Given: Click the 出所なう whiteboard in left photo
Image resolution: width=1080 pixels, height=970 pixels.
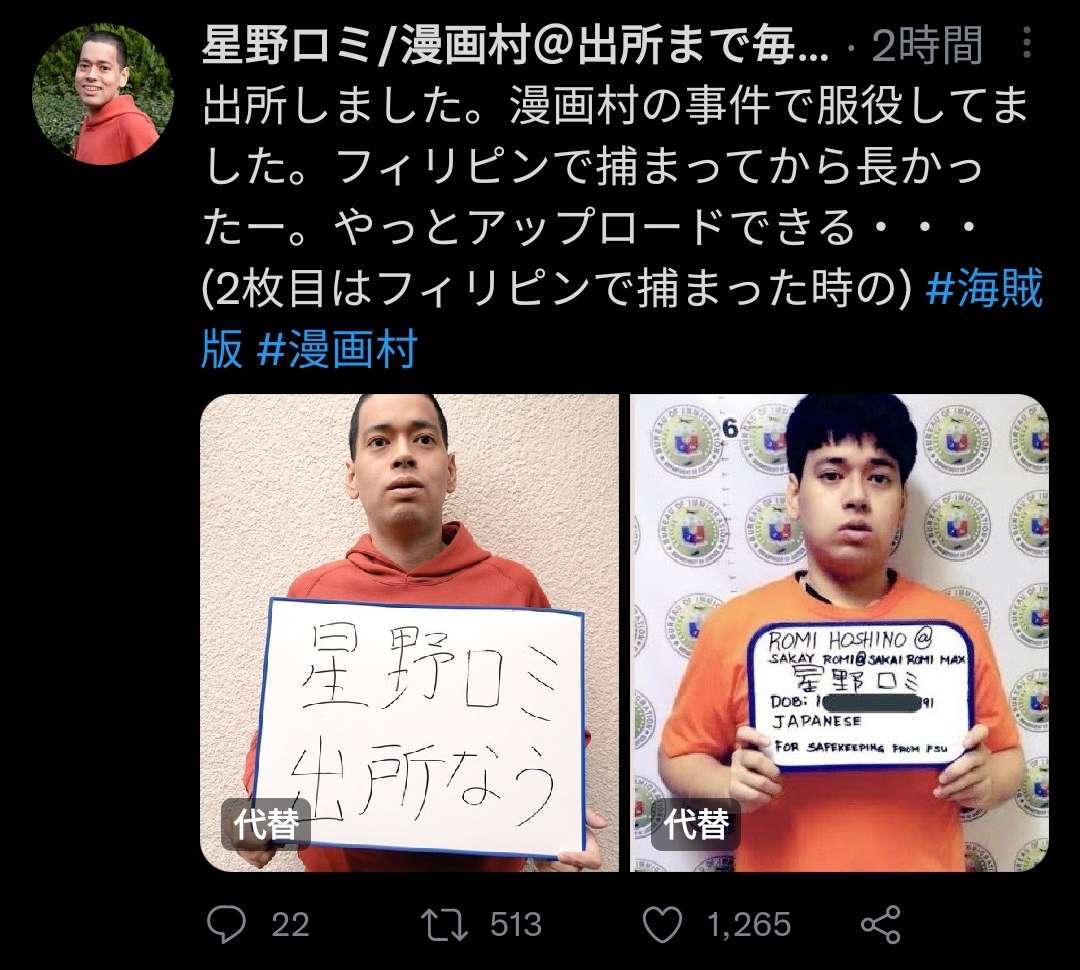Looking at the screenshot, I should (419, 727).
